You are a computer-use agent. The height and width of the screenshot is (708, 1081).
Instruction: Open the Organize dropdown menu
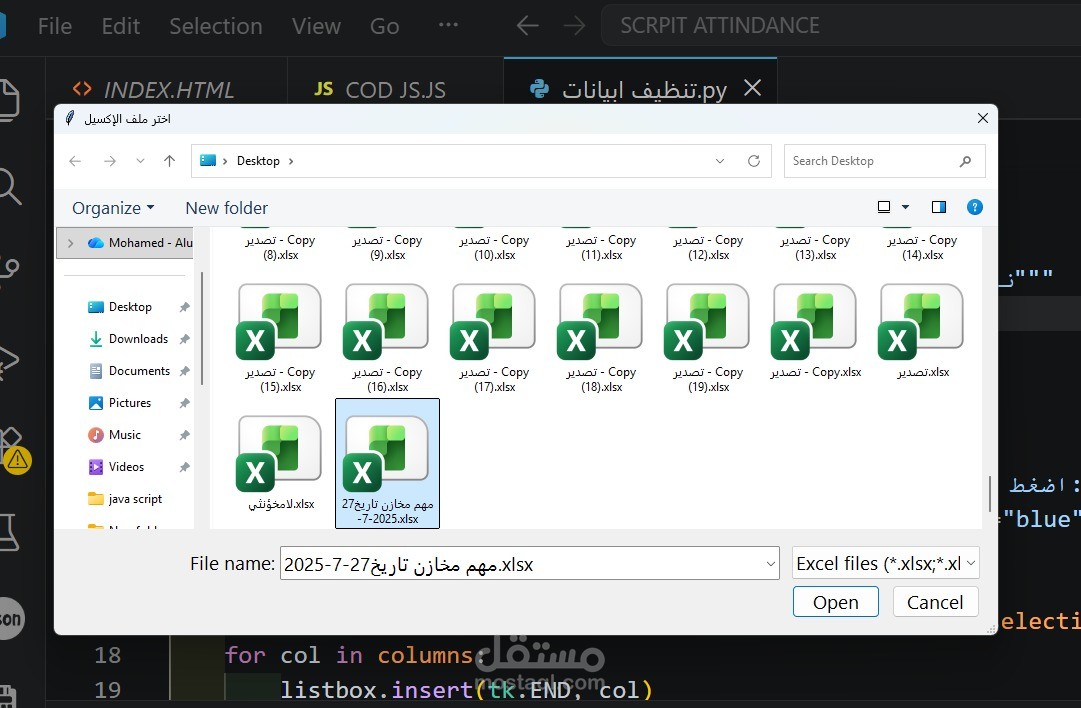coord(113,208)
